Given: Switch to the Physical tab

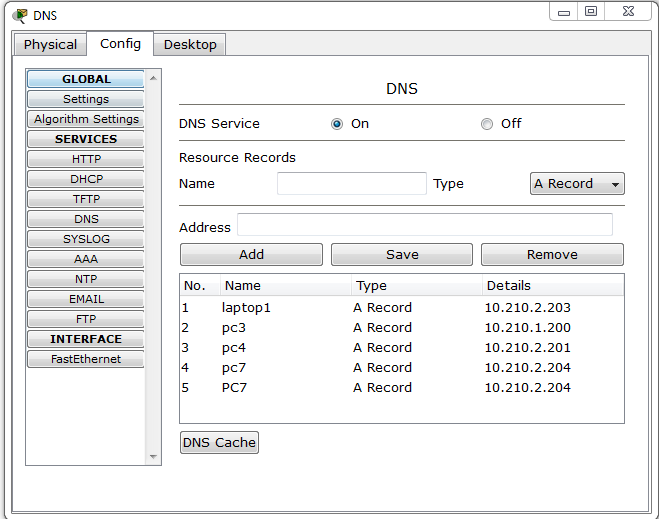Looking at the screenshot, I should 50,45.
